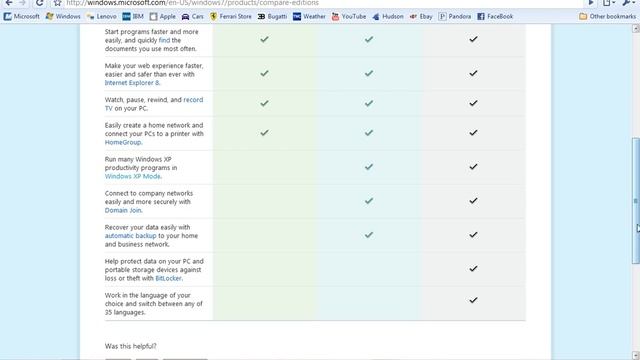
Task: Open the Internet Explorer 8 link
Action: (x=132, y=82)
